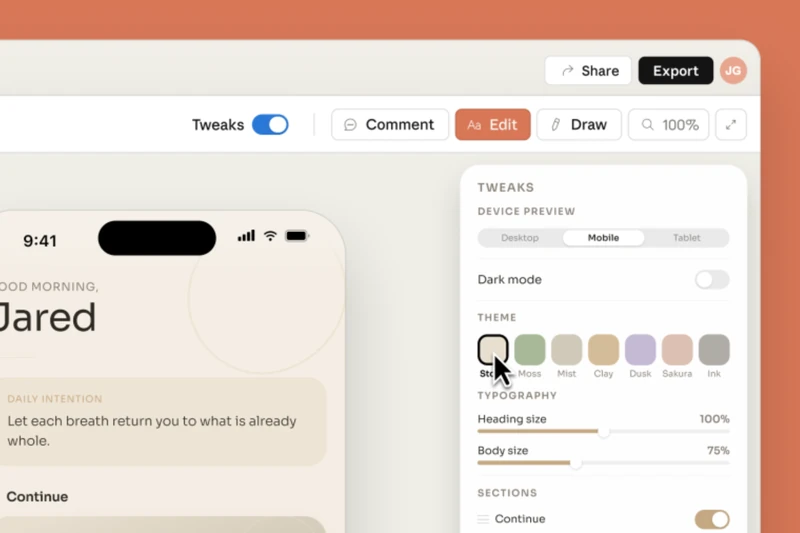This screenshot has width=800, height=533.
Task: Pick the Dusk theme swatch
Action: [x=640, y=350]
